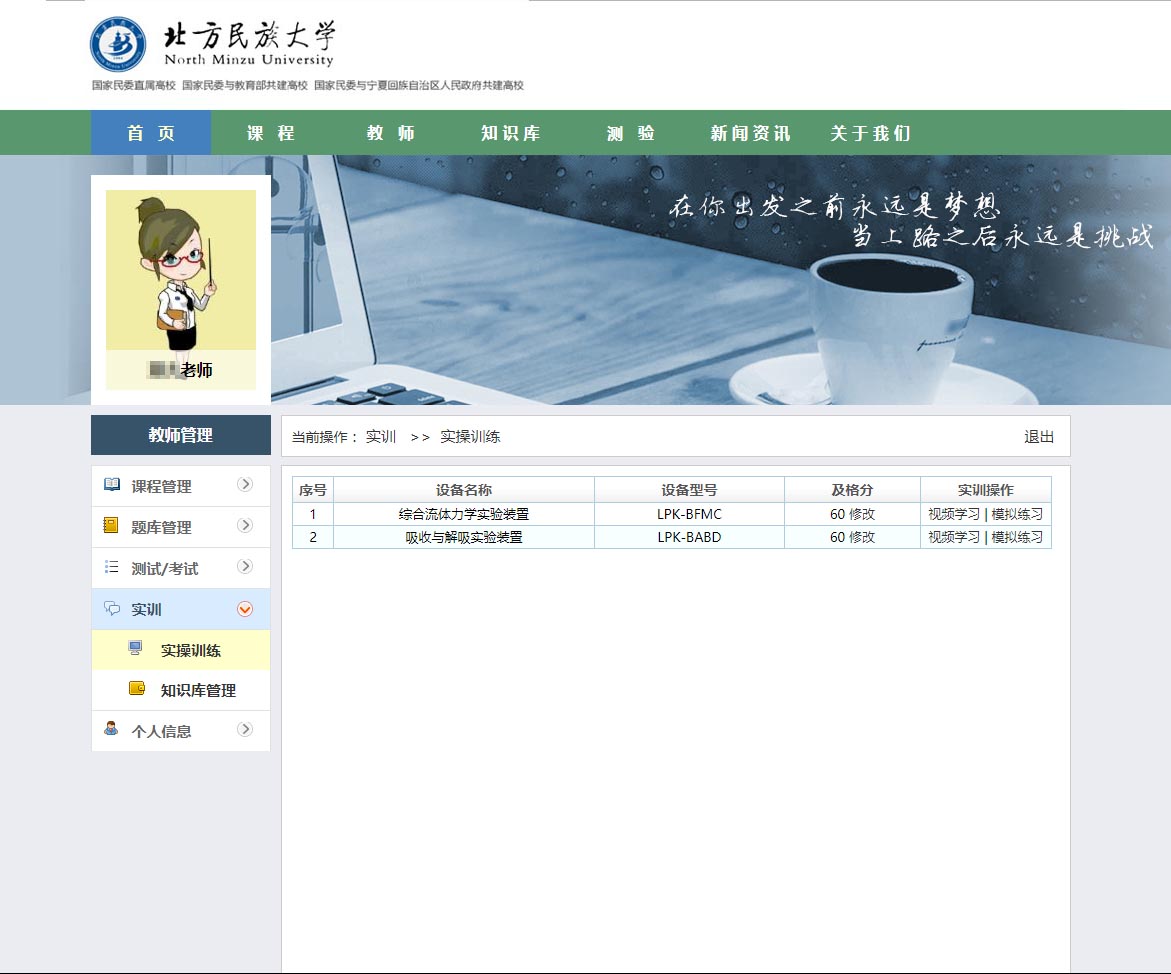Image resolution: width=1171 pixels, height=974 pixels.
Task: Click the speech bubble icon beside 实训
Action: point(112,608)
